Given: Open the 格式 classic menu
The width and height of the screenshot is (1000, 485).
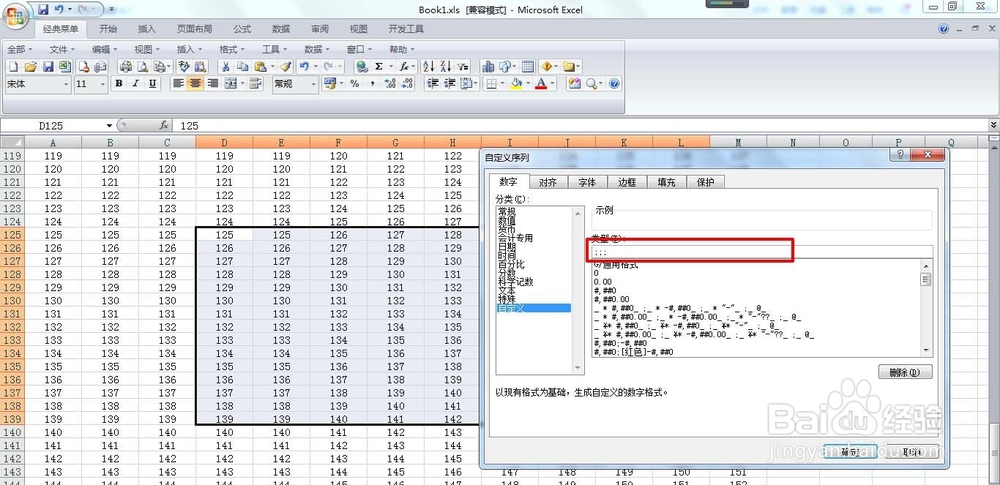Looking at the screenshot, I should [232, 49].
